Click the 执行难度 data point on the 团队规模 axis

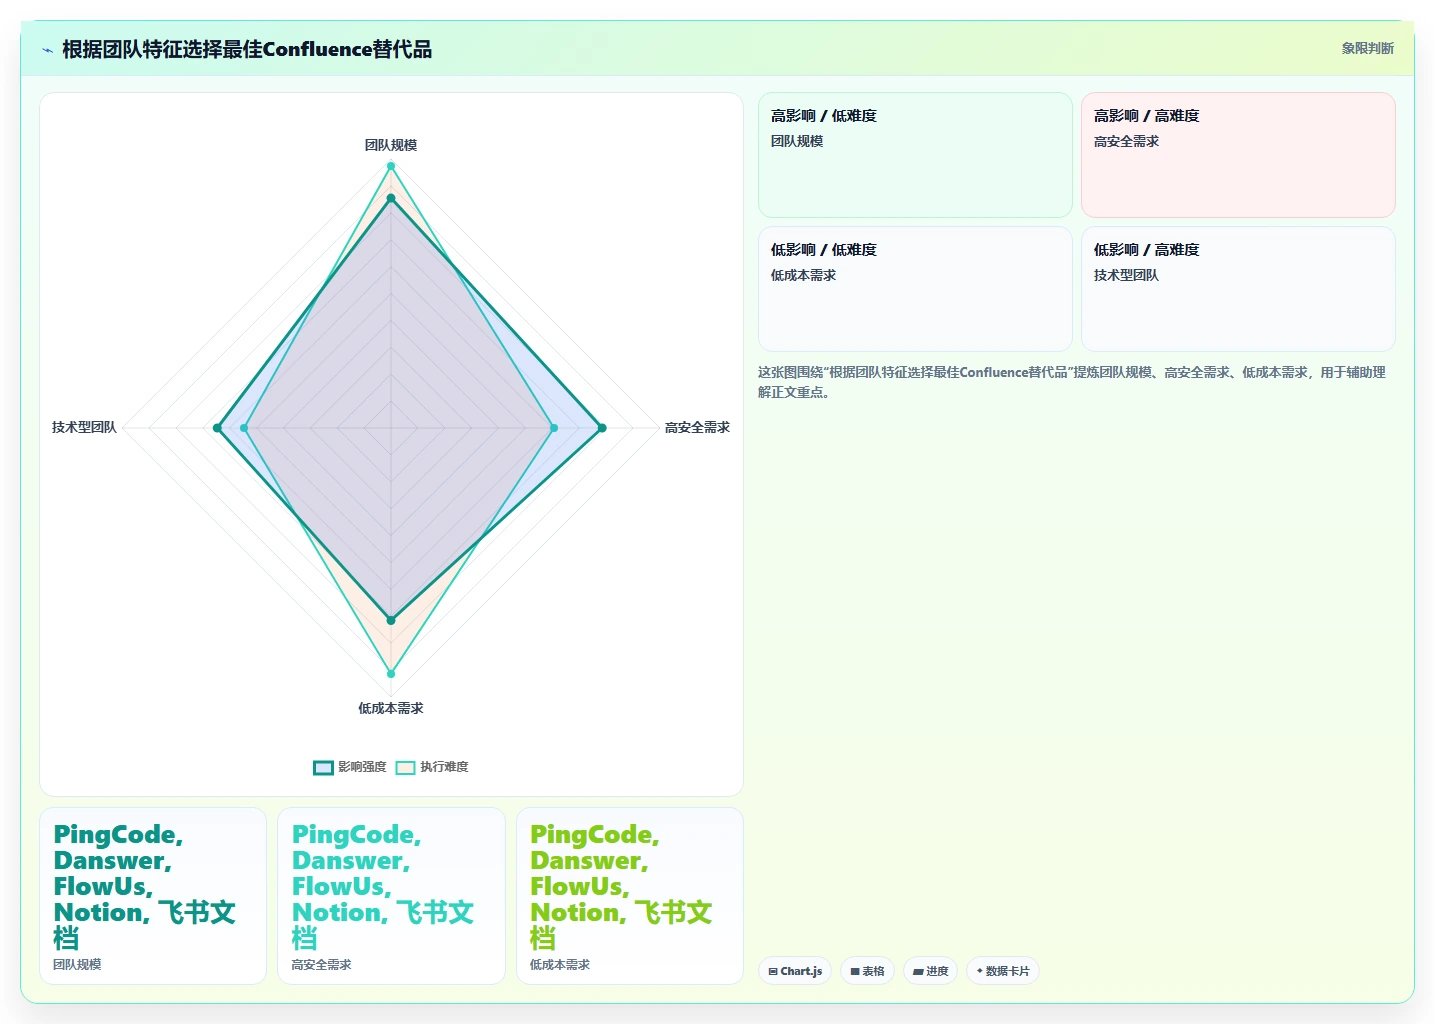pos(391,166)
